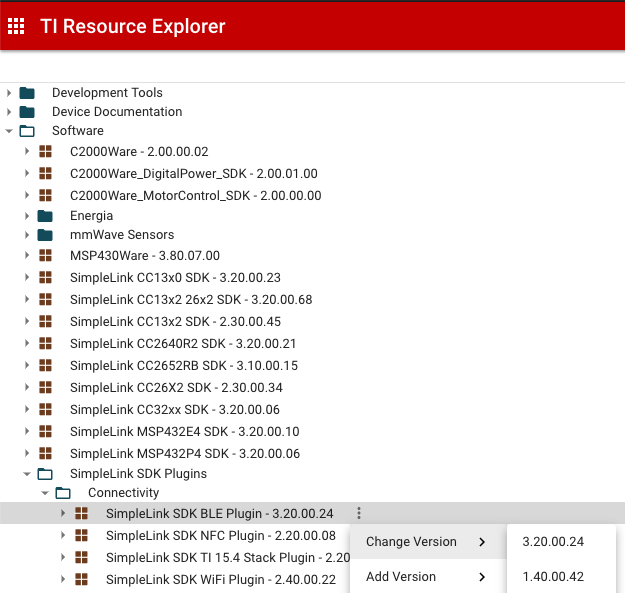Select SimpleLink SDK NFC Plugin - 2.20.00.08 label
The width and height of the screenshot is (625, 593).
click(x=221, y=535)
